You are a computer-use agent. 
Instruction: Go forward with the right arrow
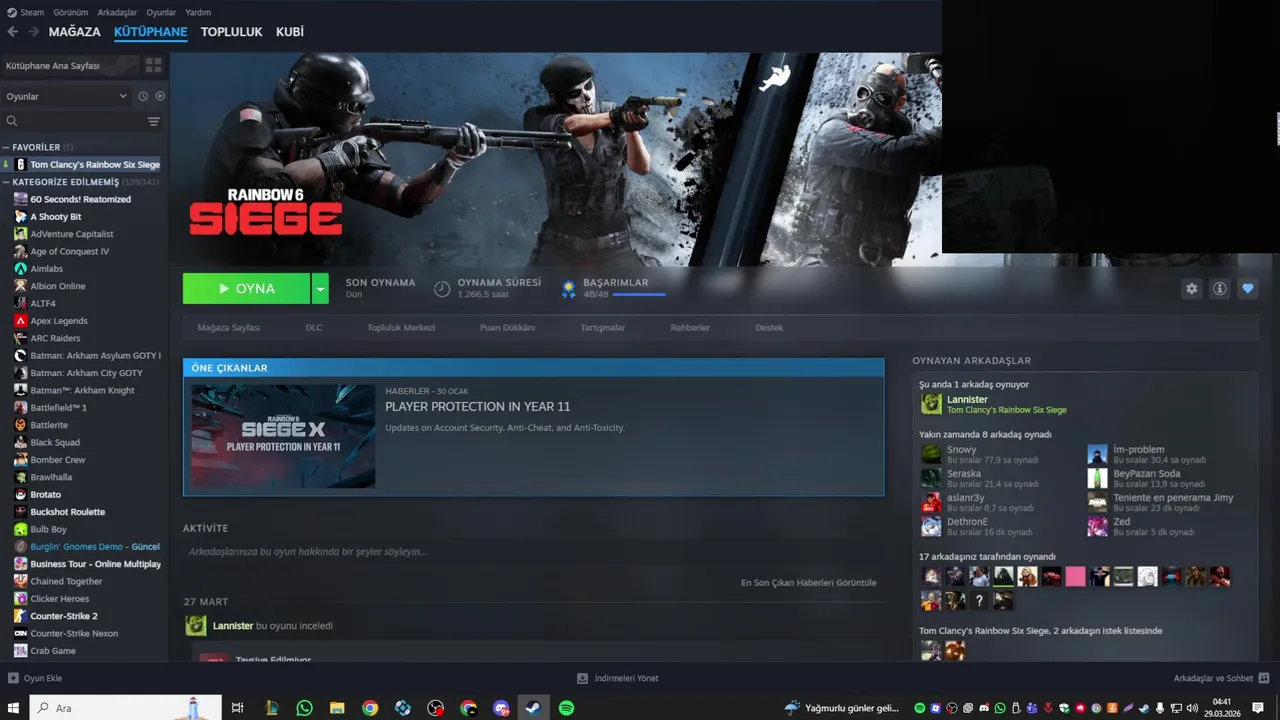[33, 32]
